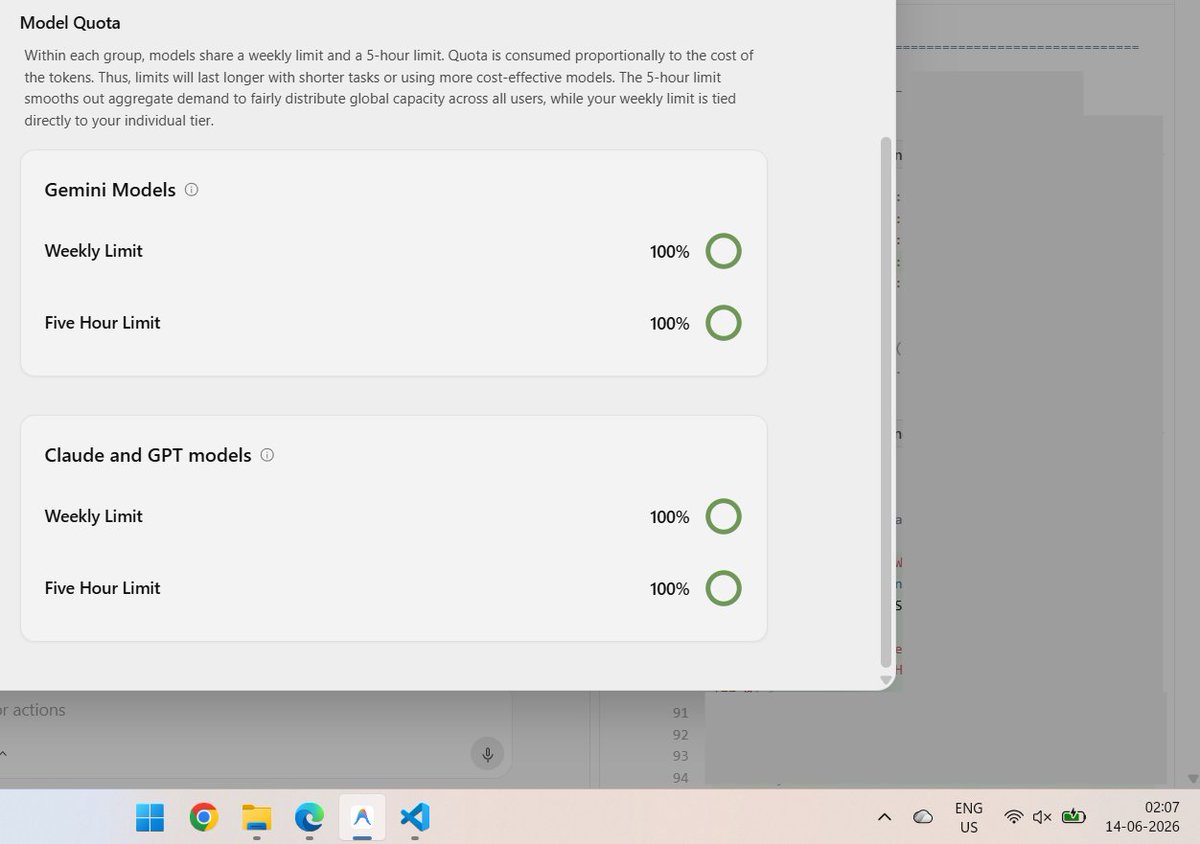
Task: Click the Gemini Weekly Limit progress ring
Action: pyautogui.click(x=724, y=251)
